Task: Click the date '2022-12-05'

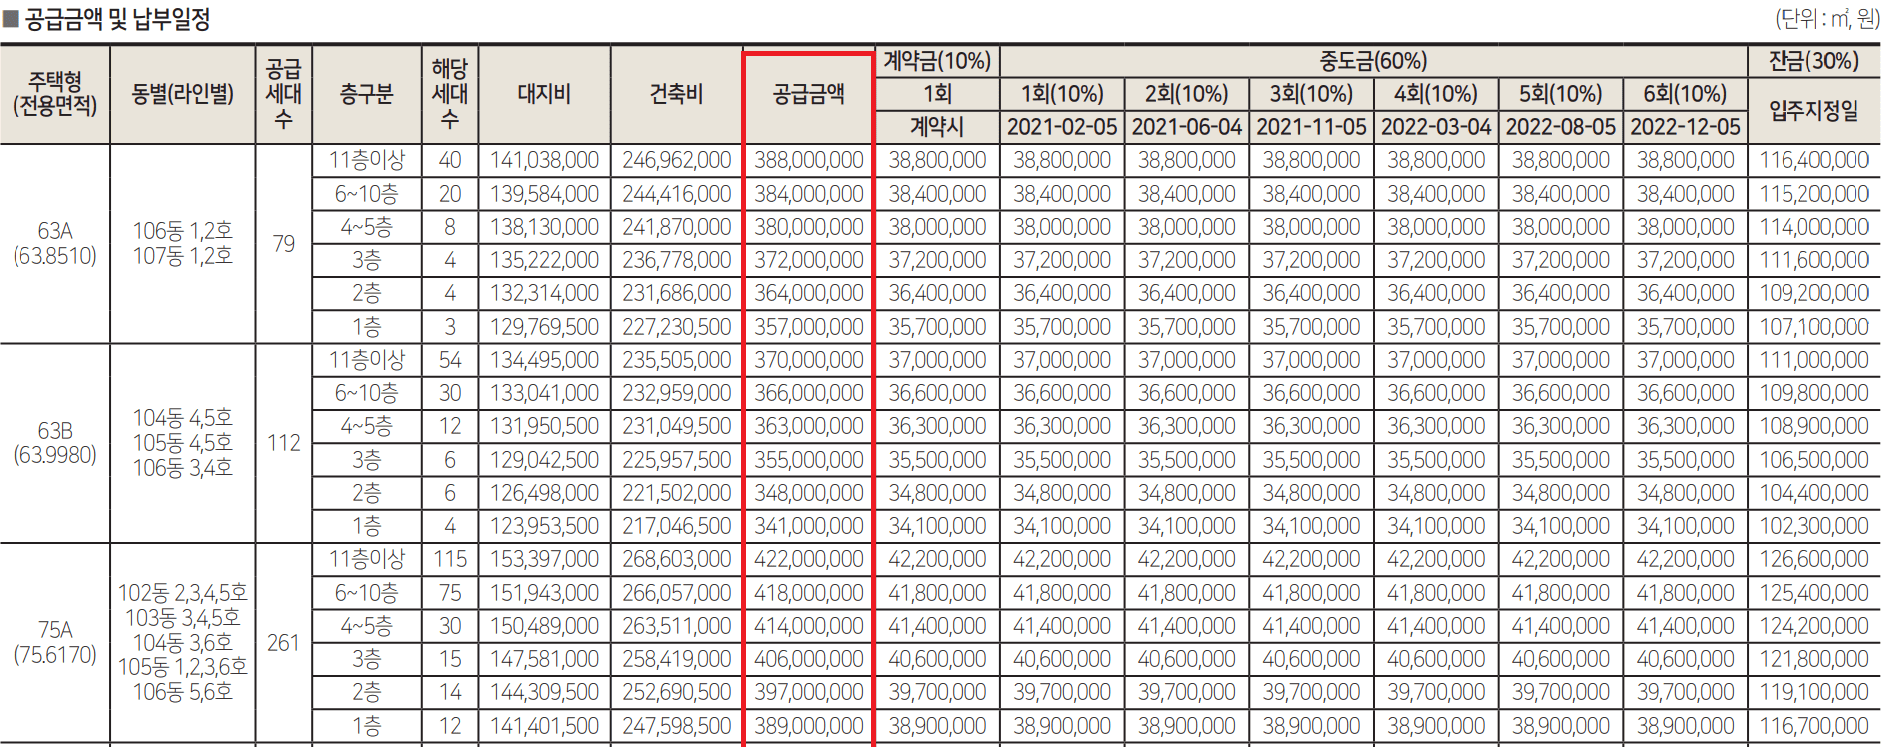Action: click(x=1685, y=127)
